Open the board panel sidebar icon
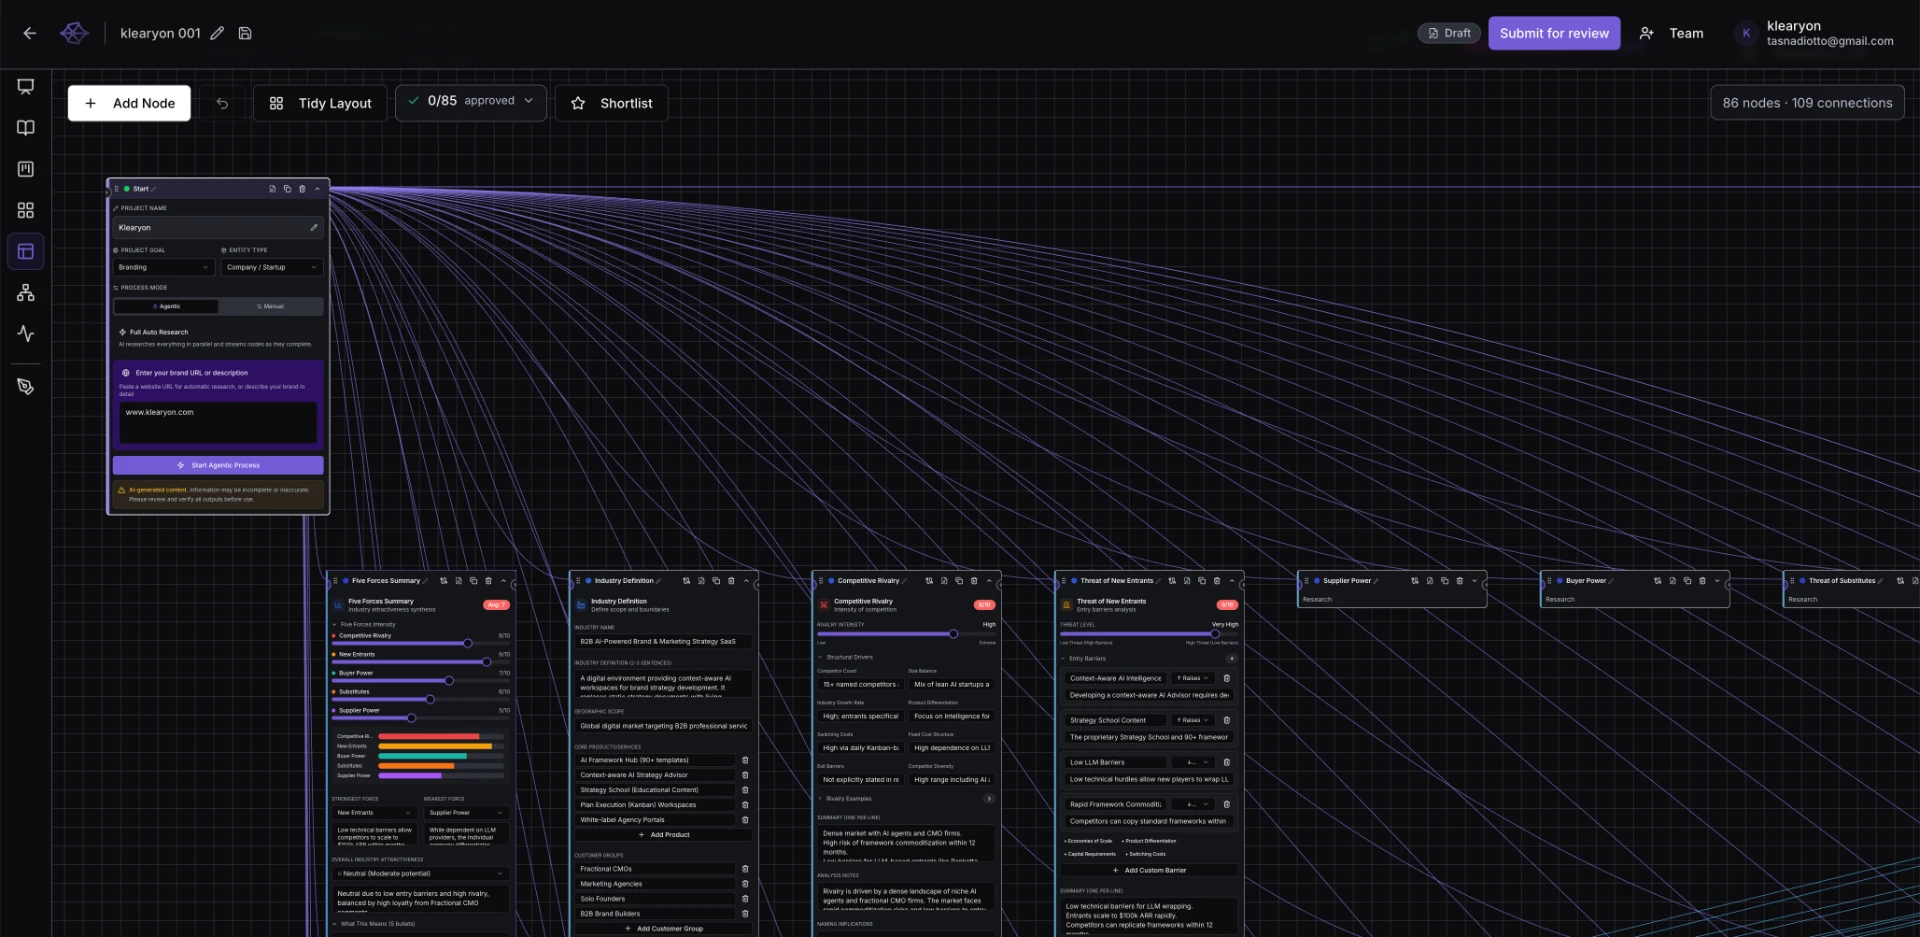This screenshot has height=937, width=1920. [26, 169]
